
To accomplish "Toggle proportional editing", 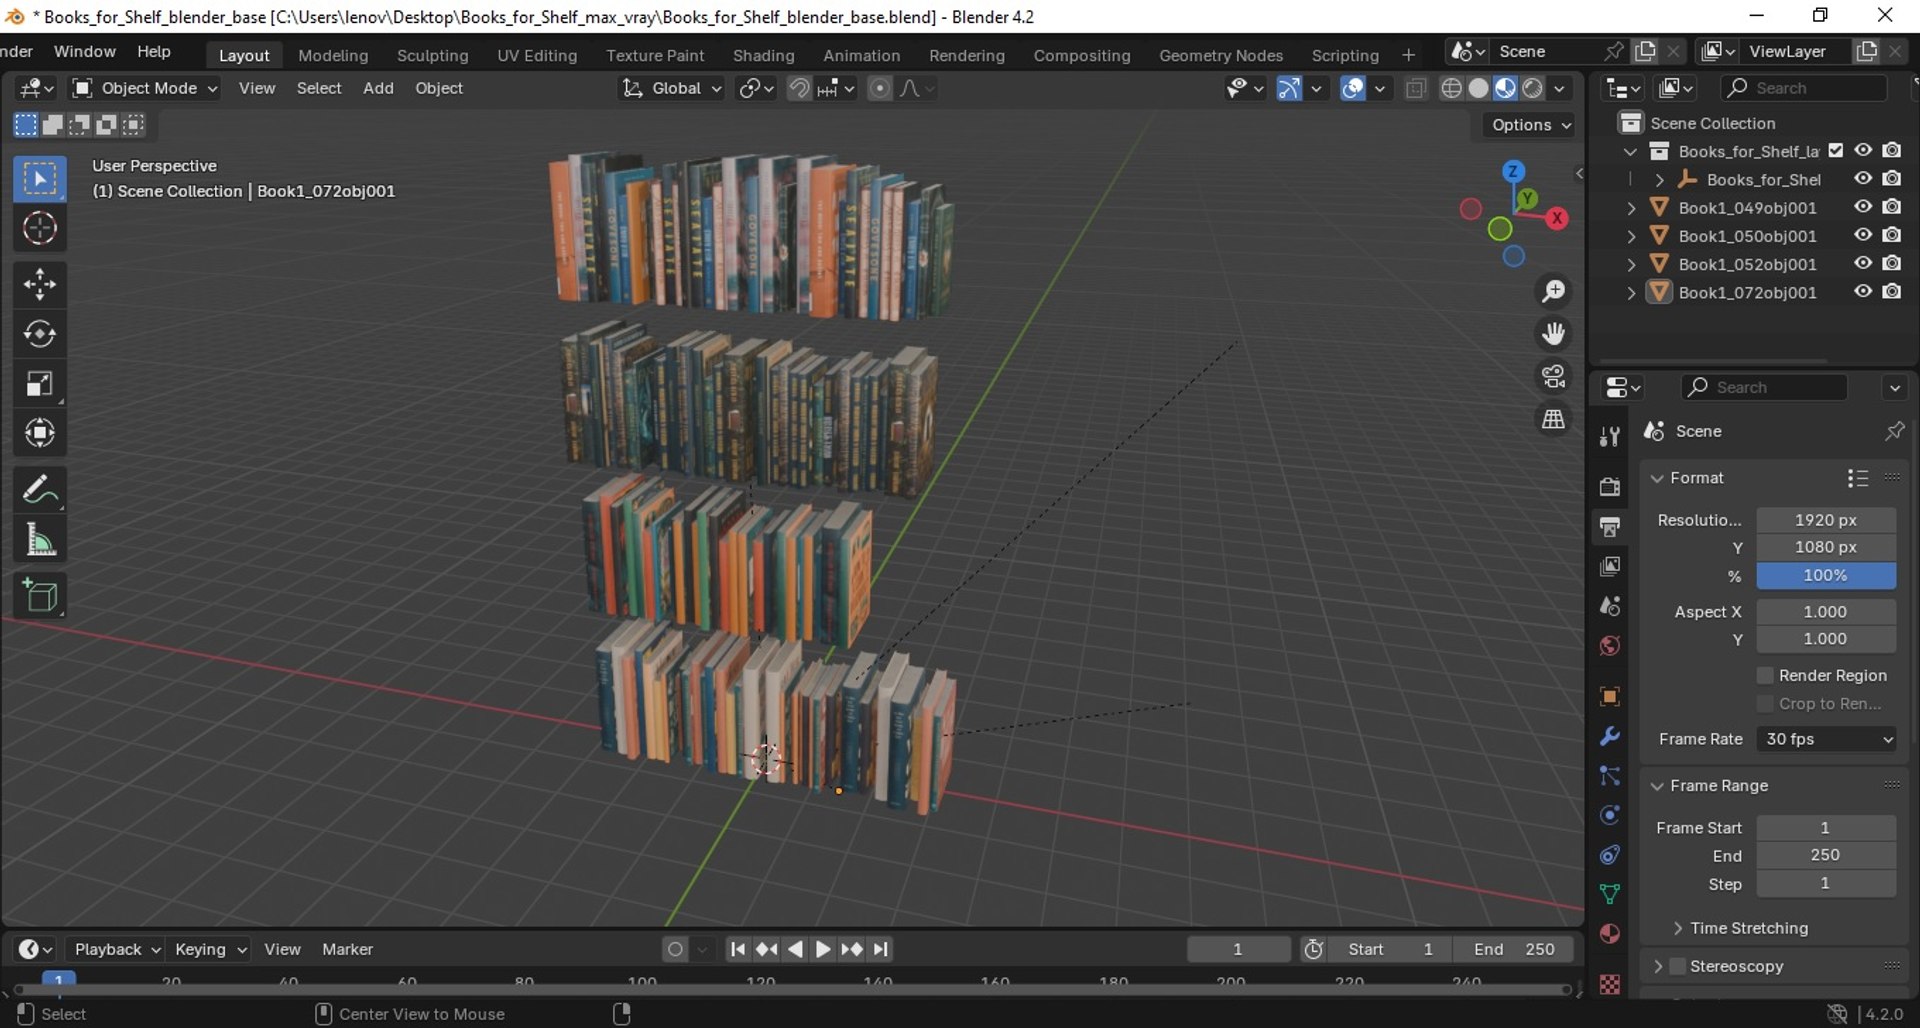I will pos(880,88).
